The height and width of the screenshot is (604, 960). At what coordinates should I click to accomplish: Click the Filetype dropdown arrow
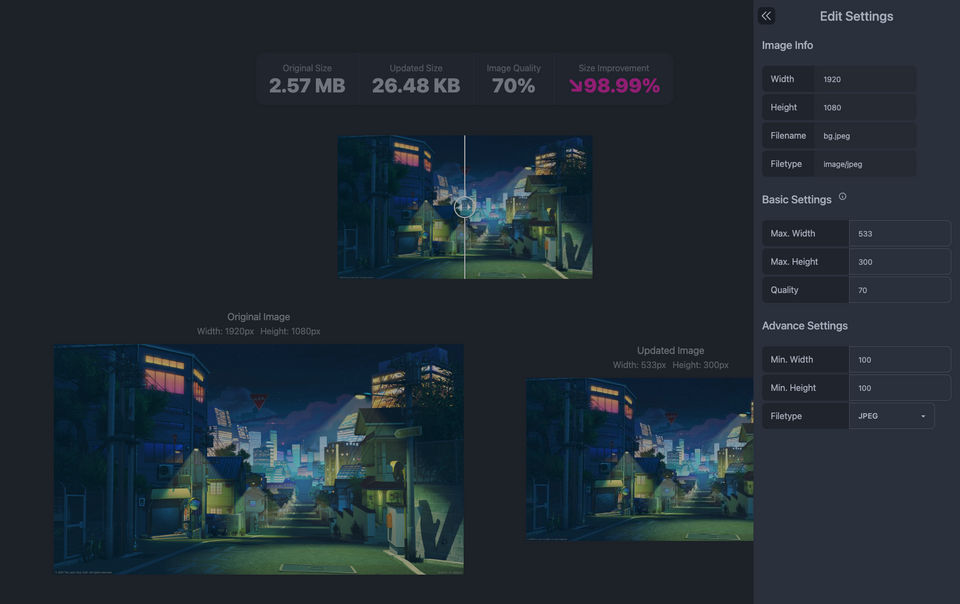[923, 416]
